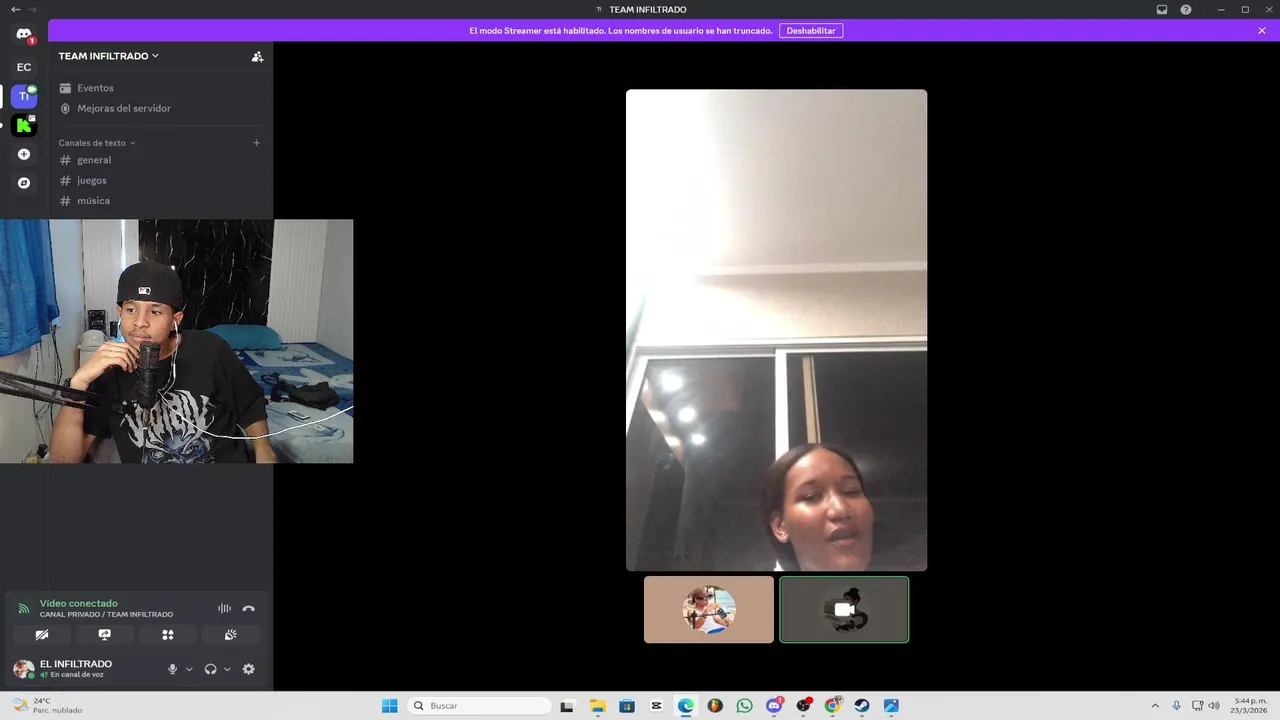
Task: Open FL Studio from the taskbar
Action: [x=715, y=706]
